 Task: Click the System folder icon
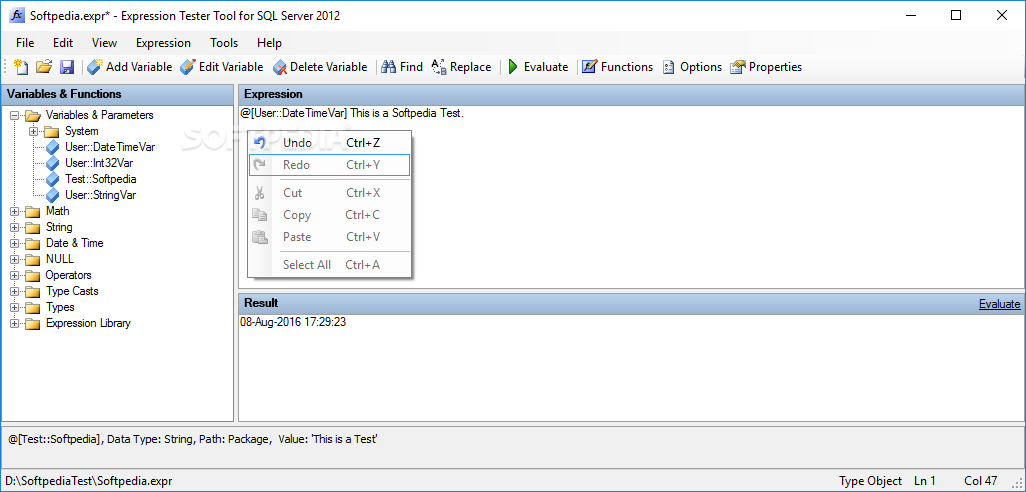pyautogui.click(x=52, y=132)
